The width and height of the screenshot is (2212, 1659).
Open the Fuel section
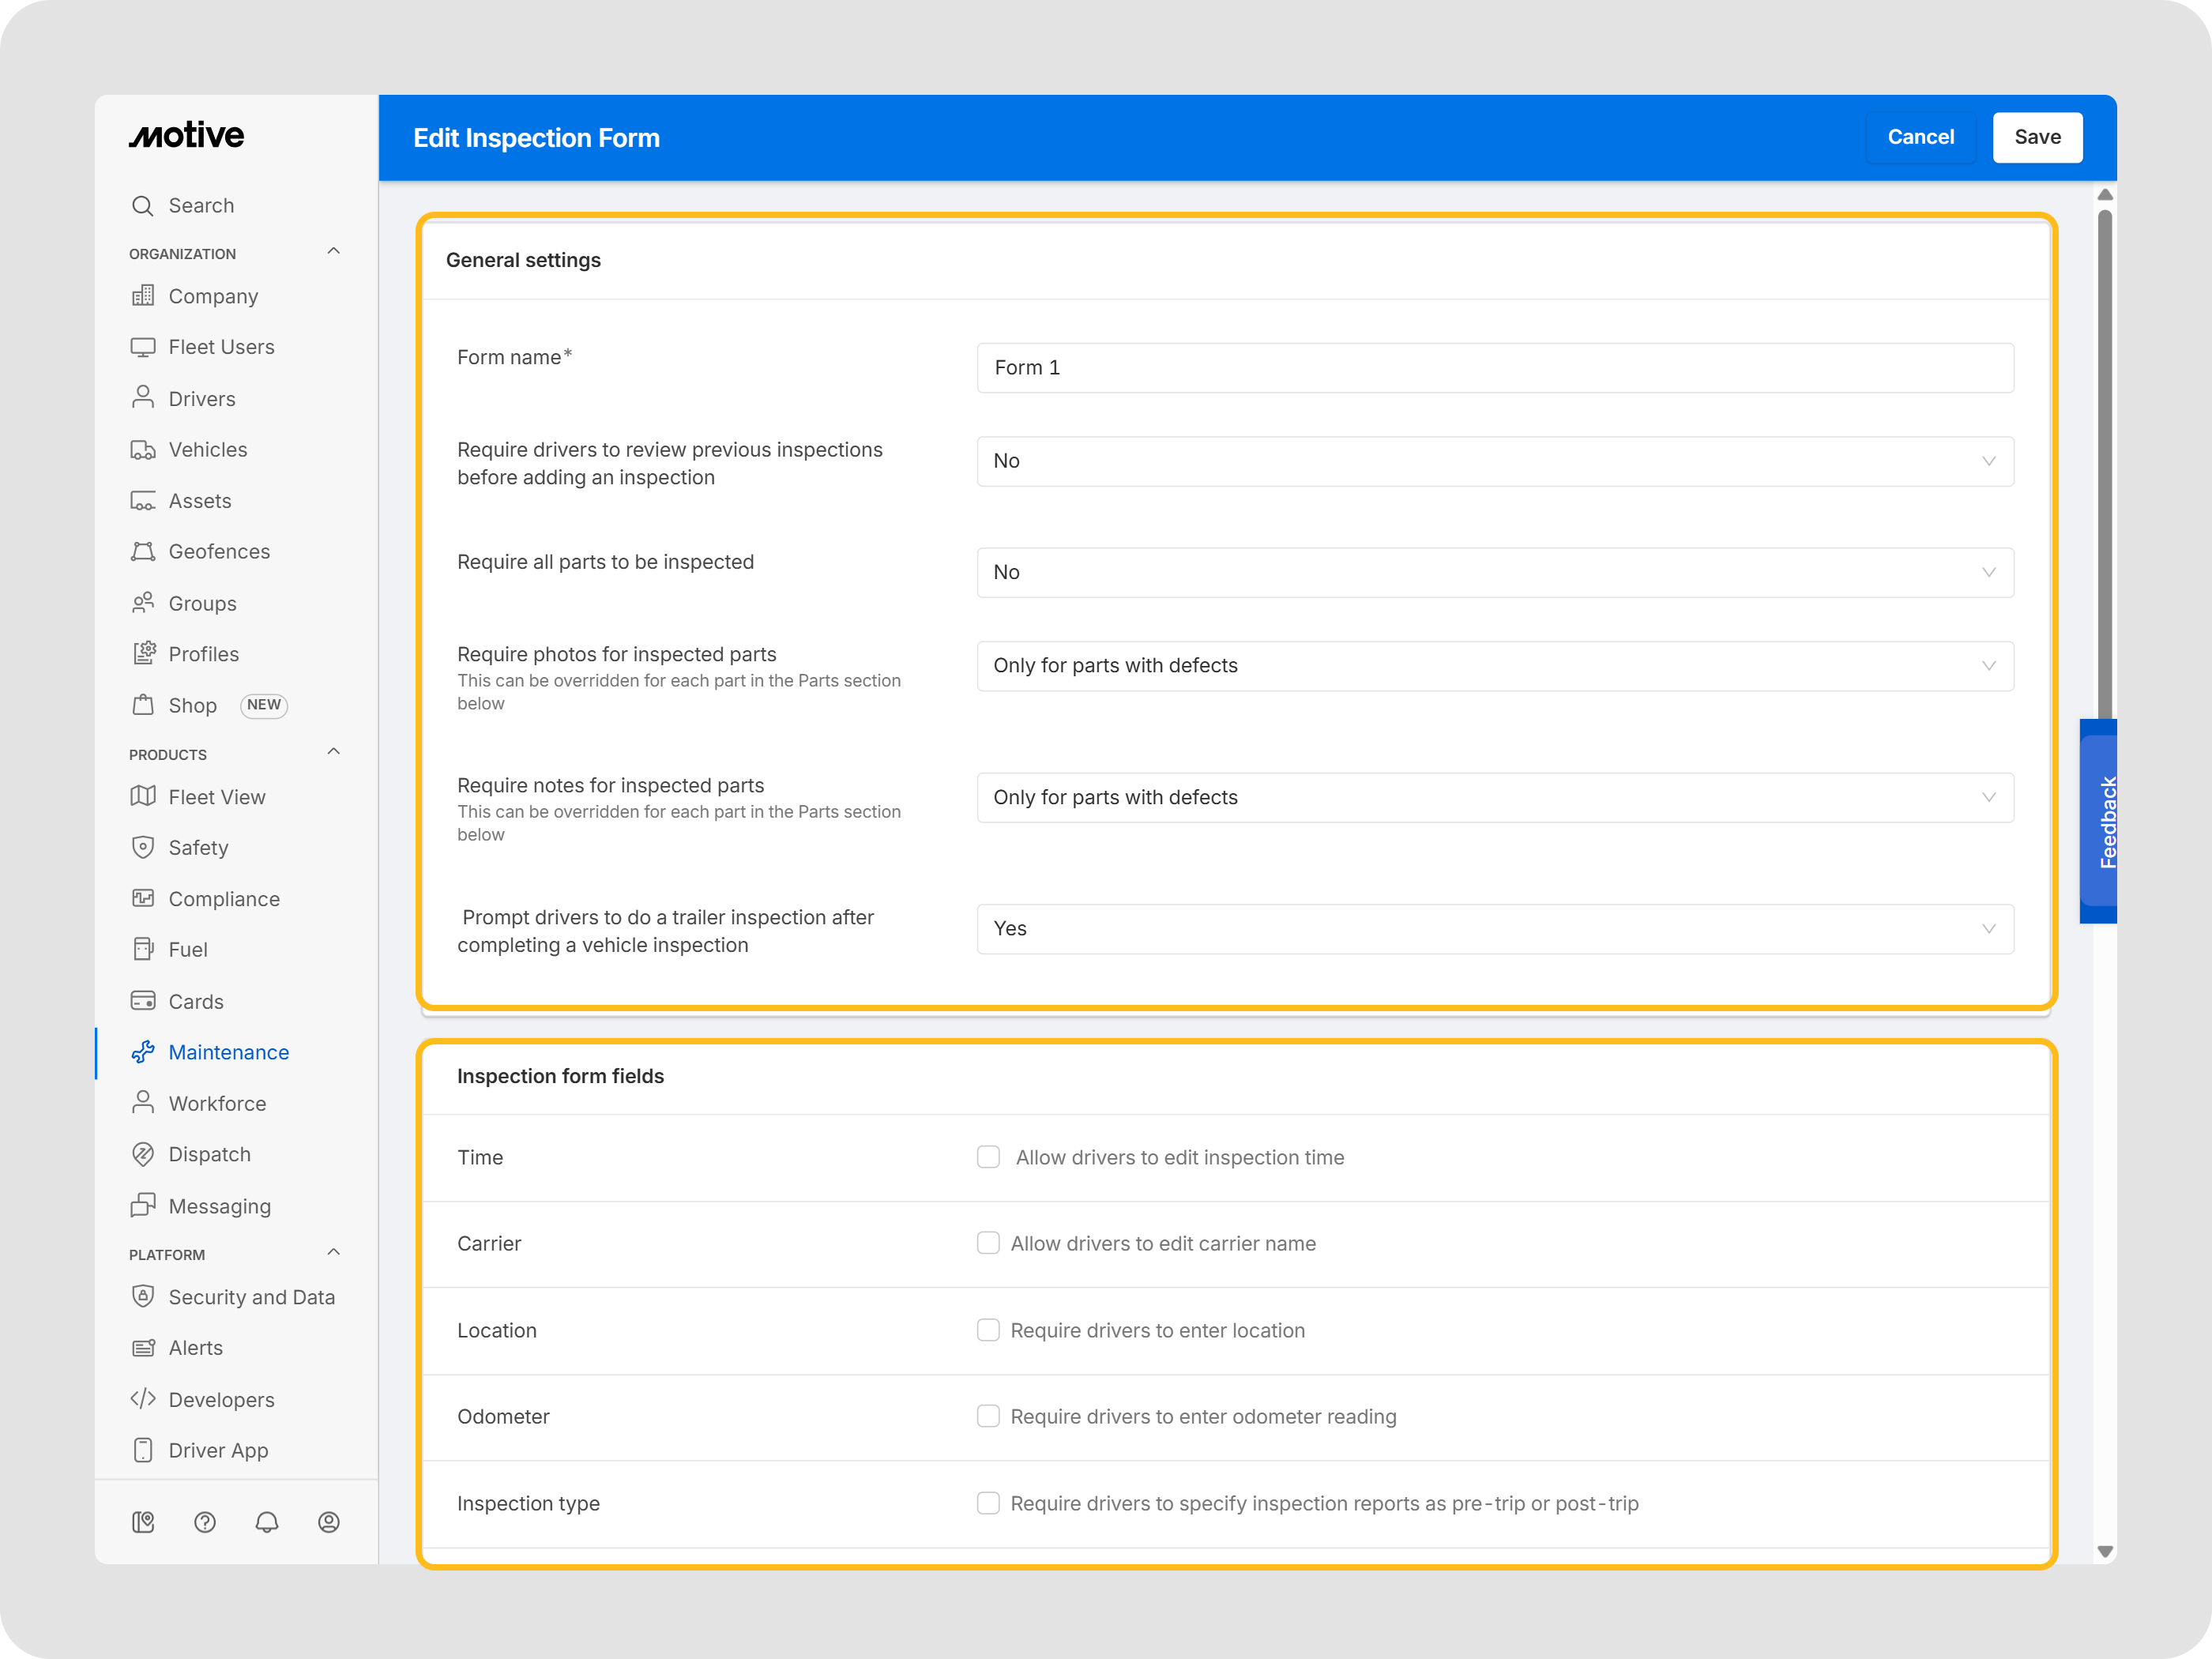tap(187, 949)
